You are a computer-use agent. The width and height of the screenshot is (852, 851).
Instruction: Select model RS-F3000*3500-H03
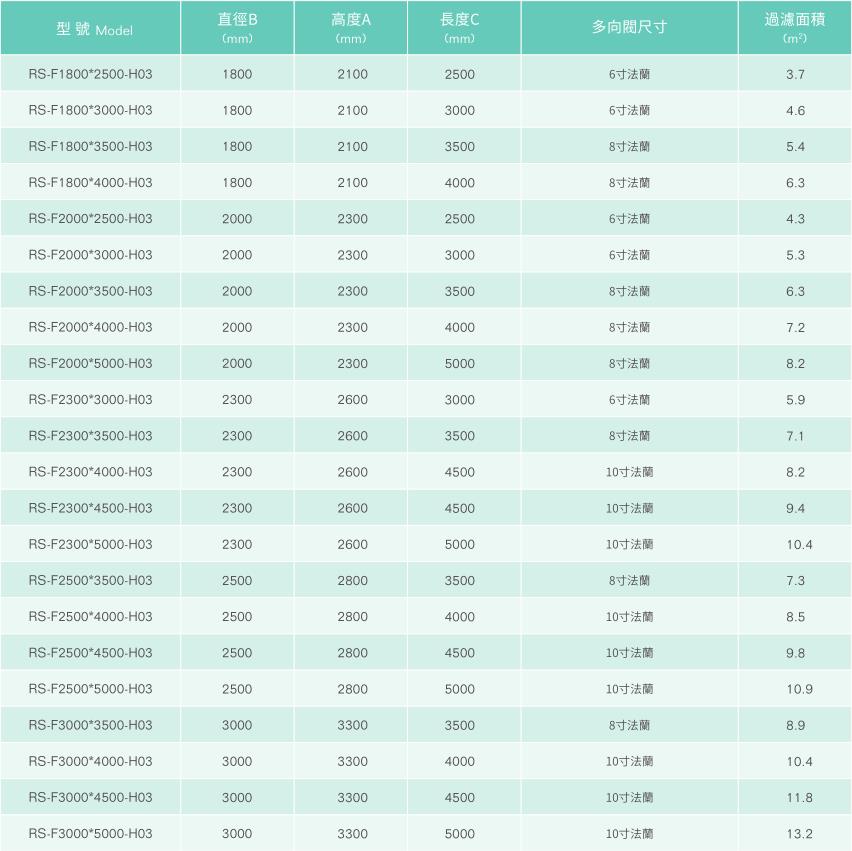click(x=90, y=725)
